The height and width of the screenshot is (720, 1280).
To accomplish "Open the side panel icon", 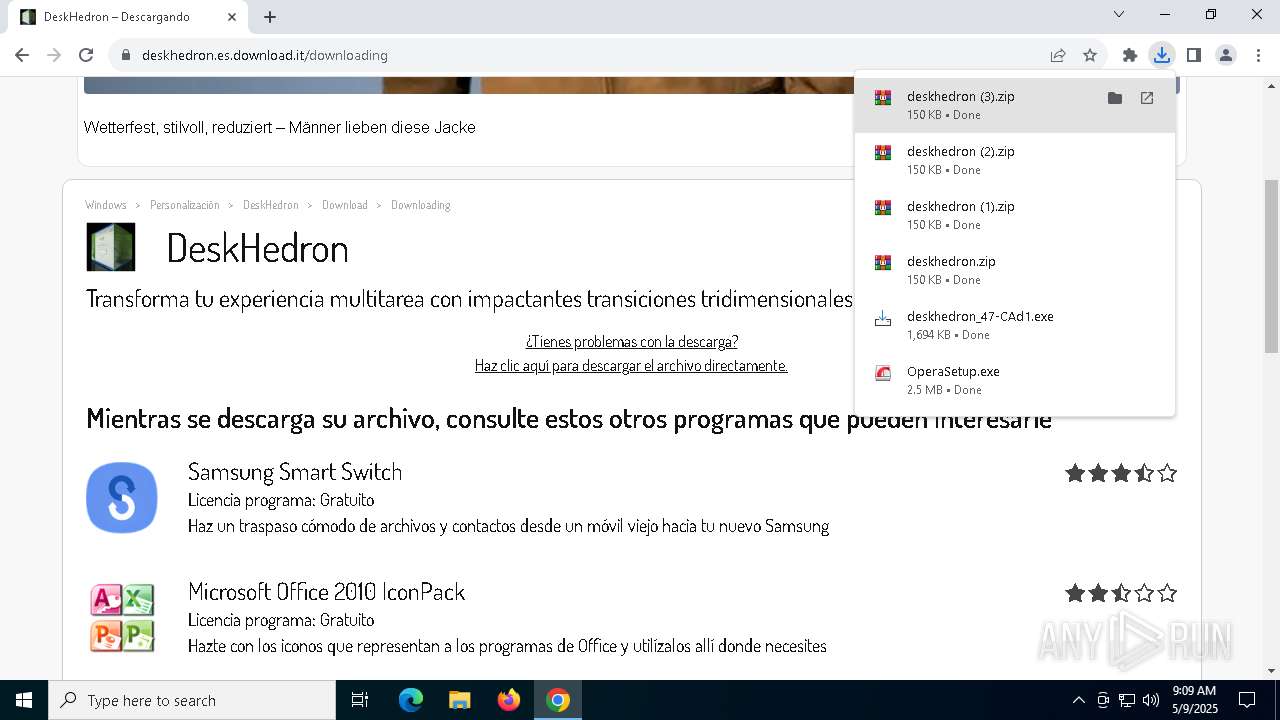I will (x=1194, y=55).
